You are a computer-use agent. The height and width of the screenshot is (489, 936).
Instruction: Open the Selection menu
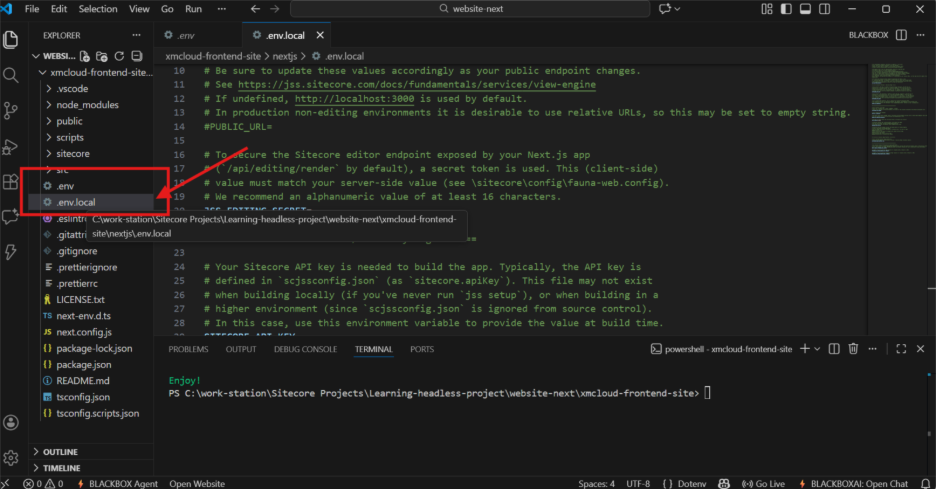[98, 9]
